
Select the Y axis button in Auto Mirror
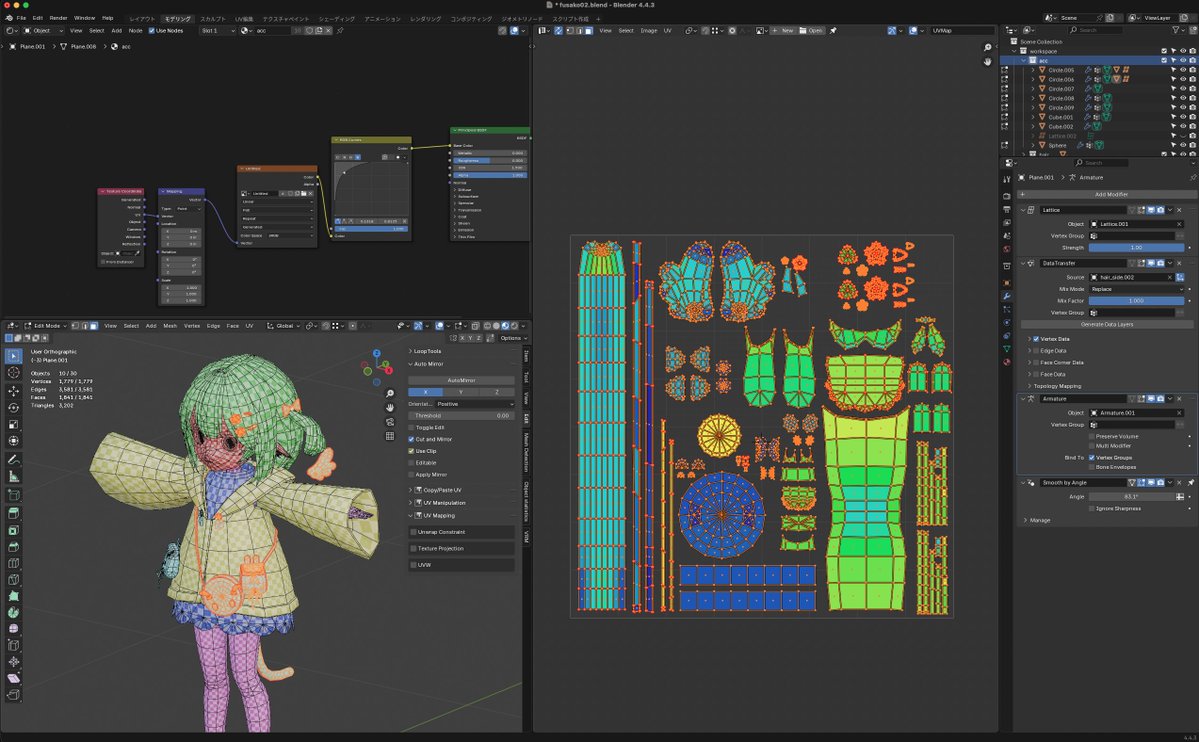pyautogui.click(x=461, y=392)
